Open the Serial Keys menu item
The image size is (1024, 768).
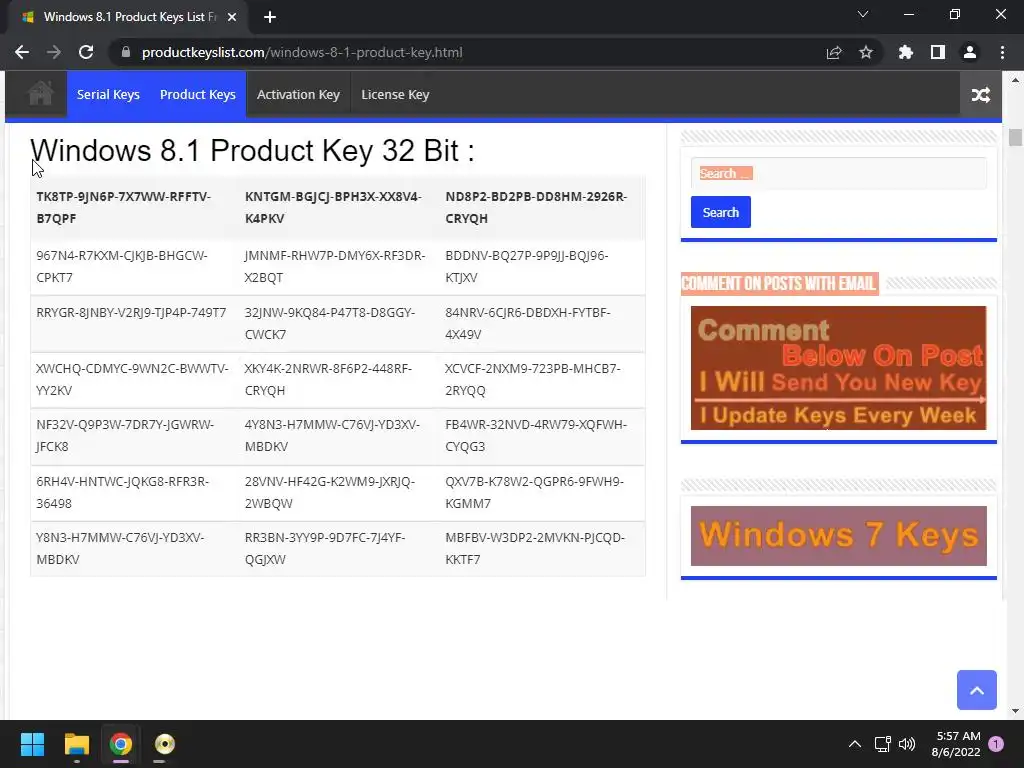coord(108,95)
